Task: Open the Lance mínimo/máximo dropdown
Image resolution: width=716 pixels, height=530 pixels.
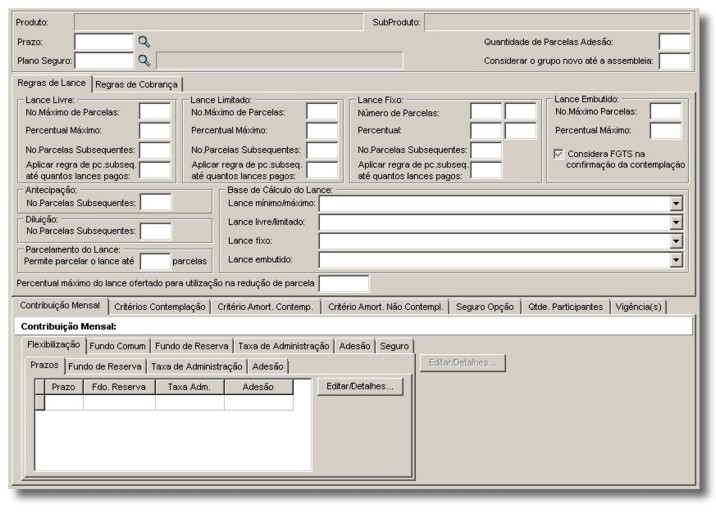Action: 676,204
